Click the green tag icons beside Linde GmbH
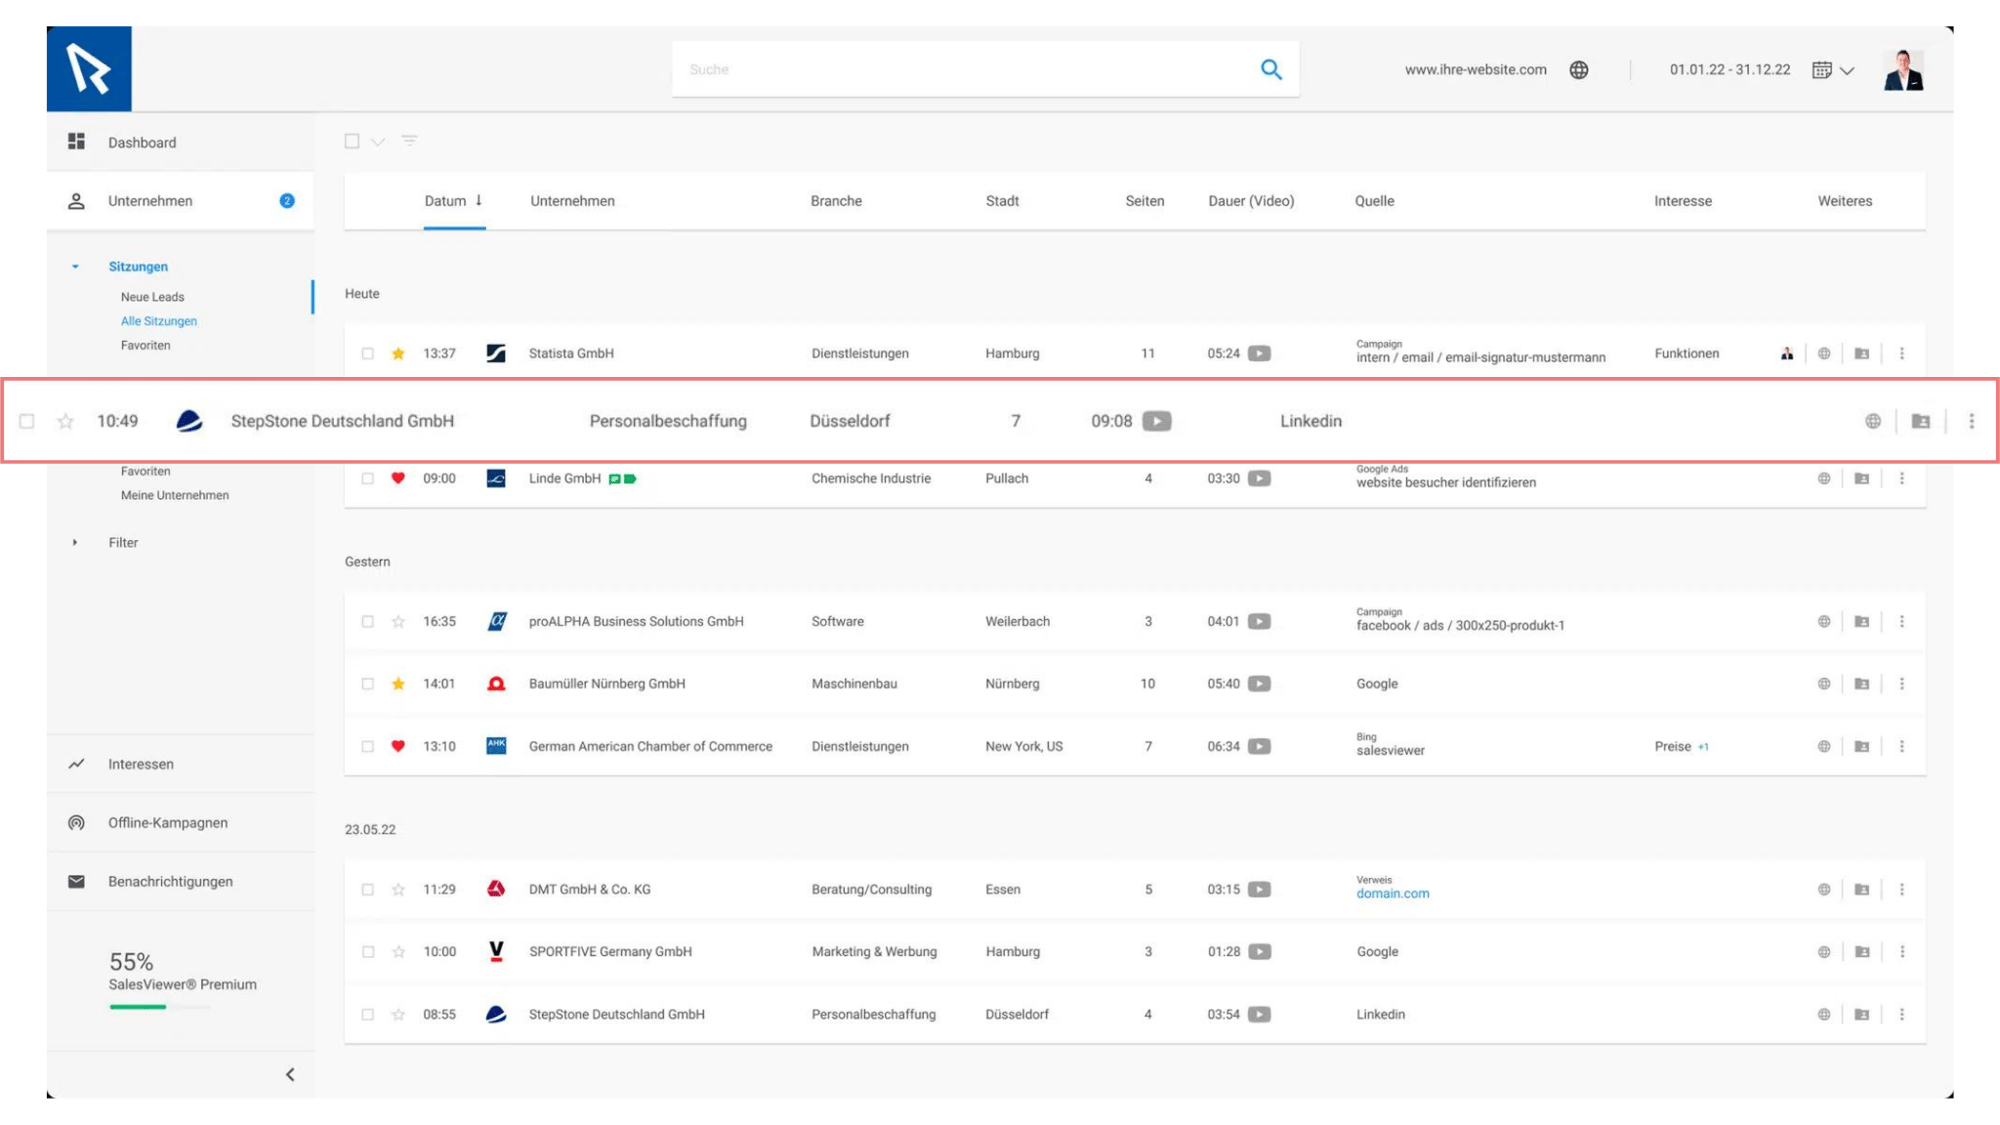 pos(623,479)
